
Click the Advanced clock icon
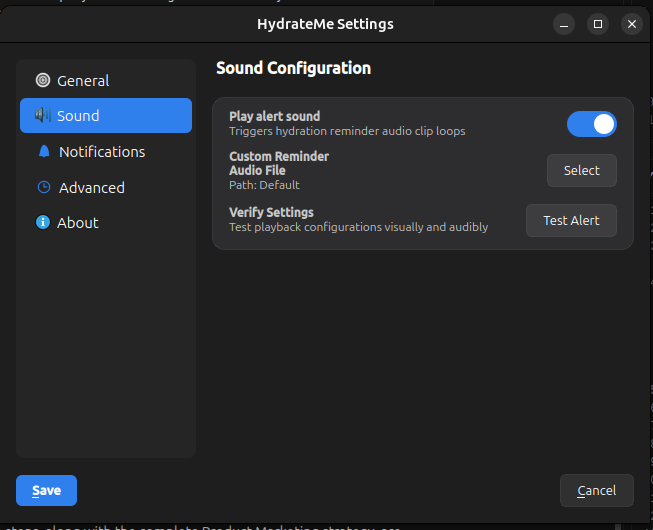click(x=44, y=187)
